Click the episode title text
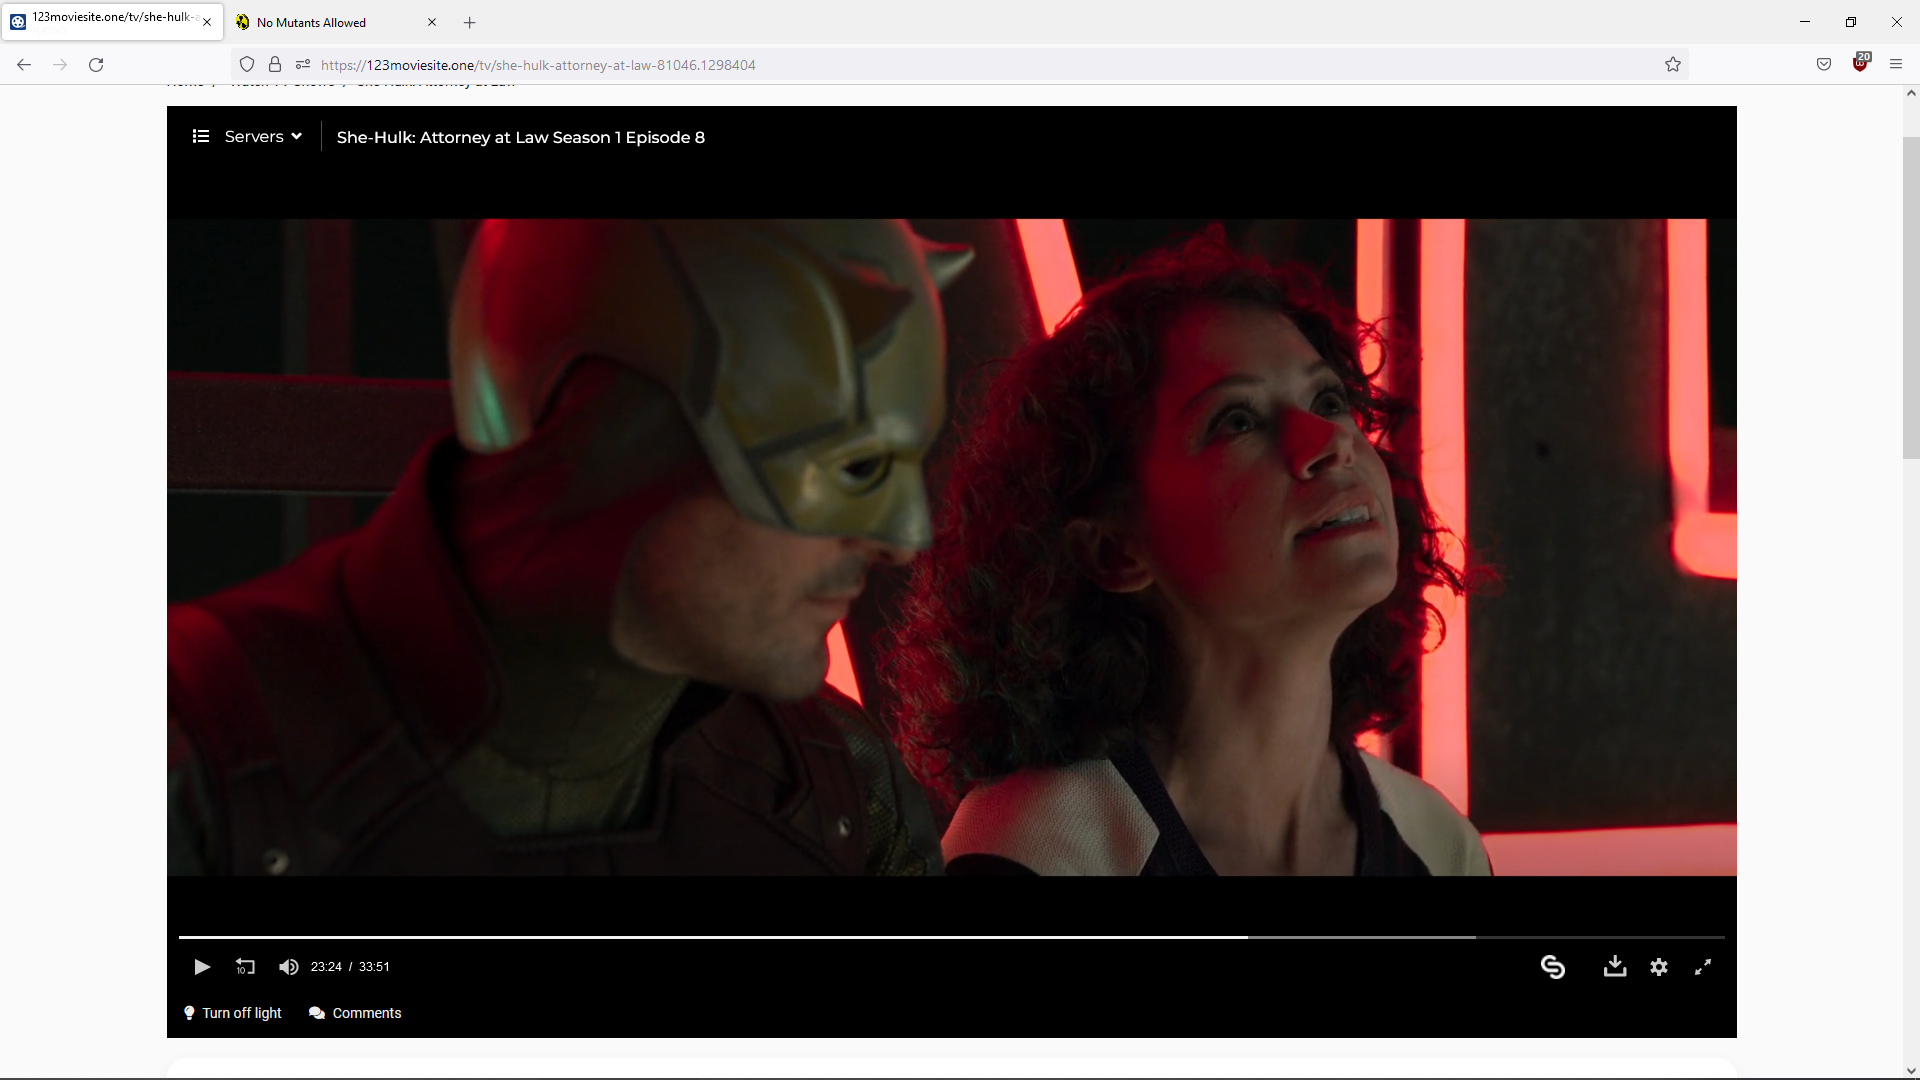This screenshot has height=1080, width=1920. [521, 137]
